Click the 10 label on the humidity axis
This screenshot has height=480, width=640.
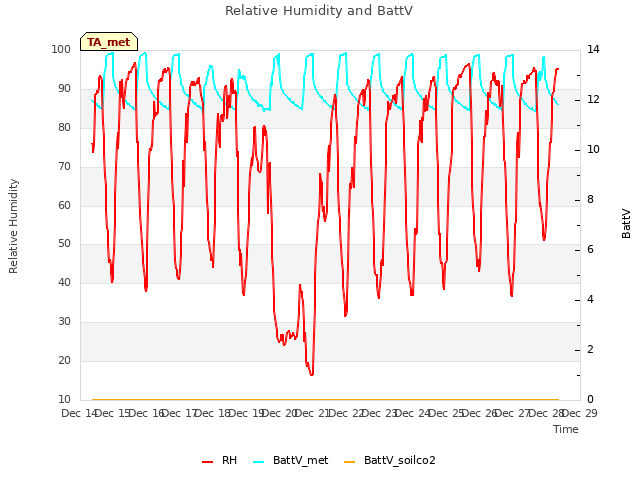point(64,399)
